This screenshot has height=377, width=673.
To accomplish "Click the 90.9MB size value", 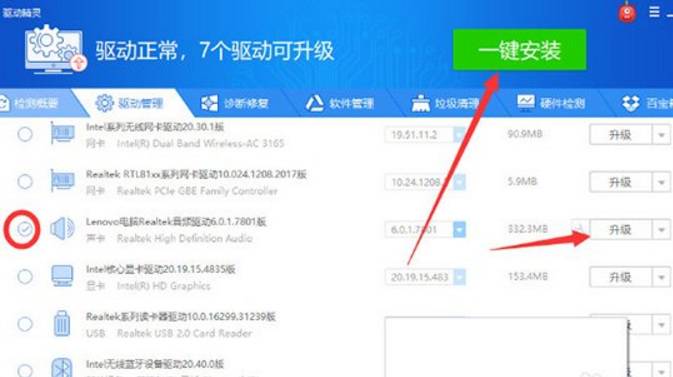I will [x=525, y=134].
